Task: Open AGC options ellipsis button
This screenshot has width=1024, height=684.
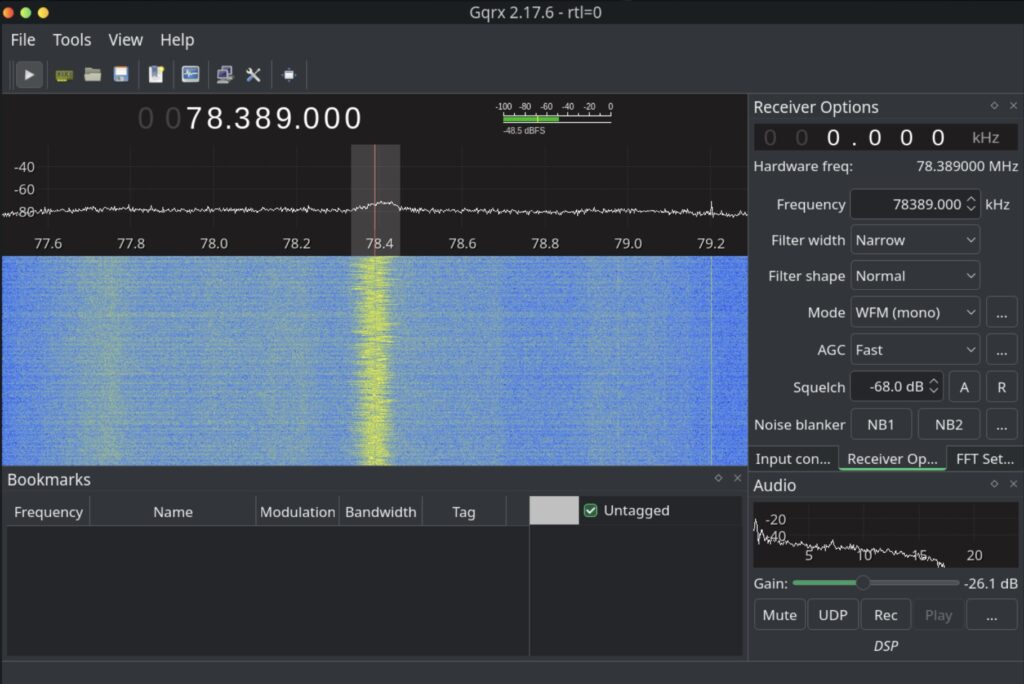Action: point(1002,350)
